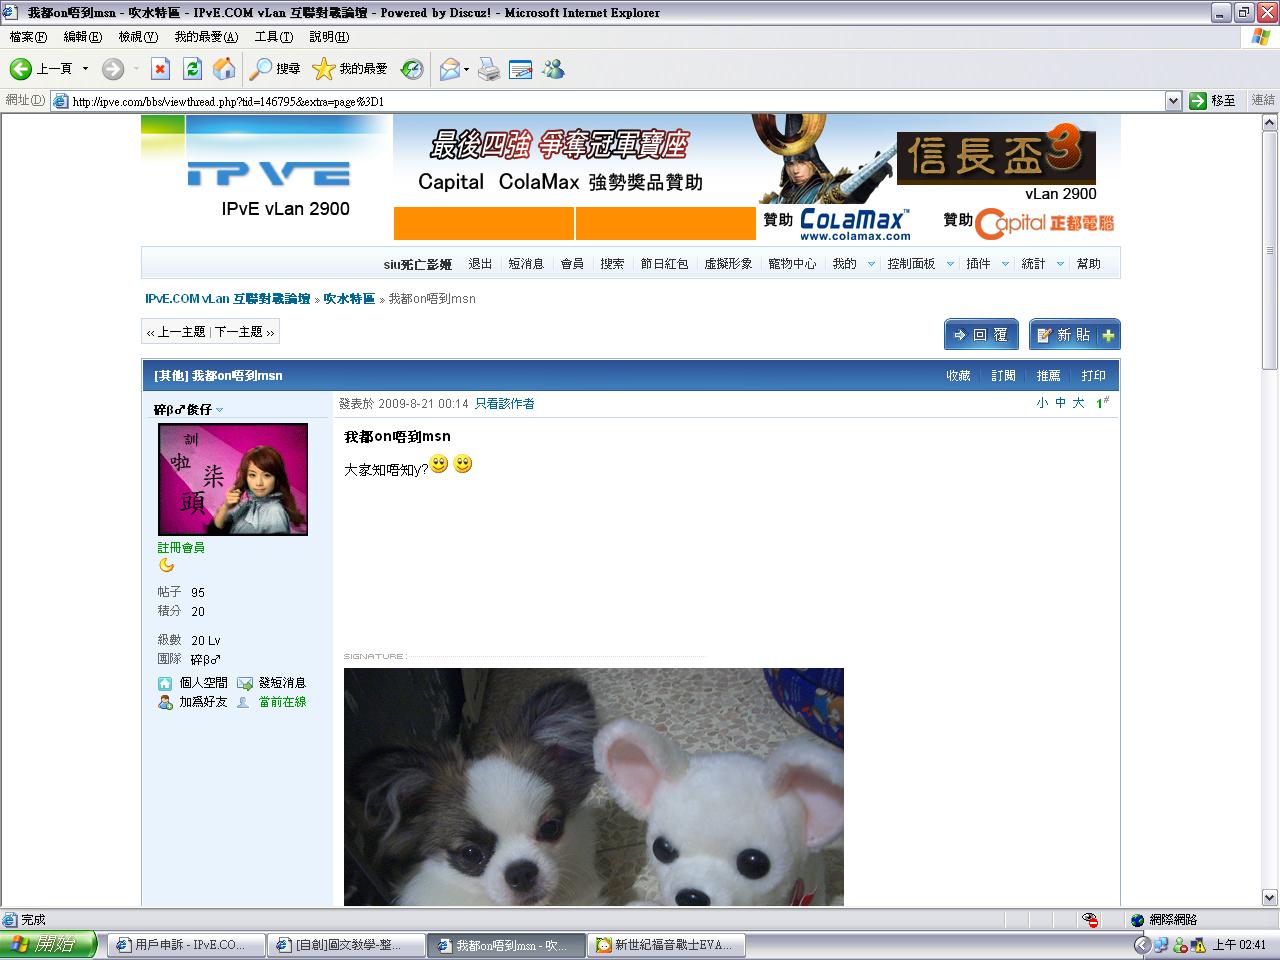1280x960 pixels.
Task: Open the Mail toolbar icon
Action: click(450, 69)
